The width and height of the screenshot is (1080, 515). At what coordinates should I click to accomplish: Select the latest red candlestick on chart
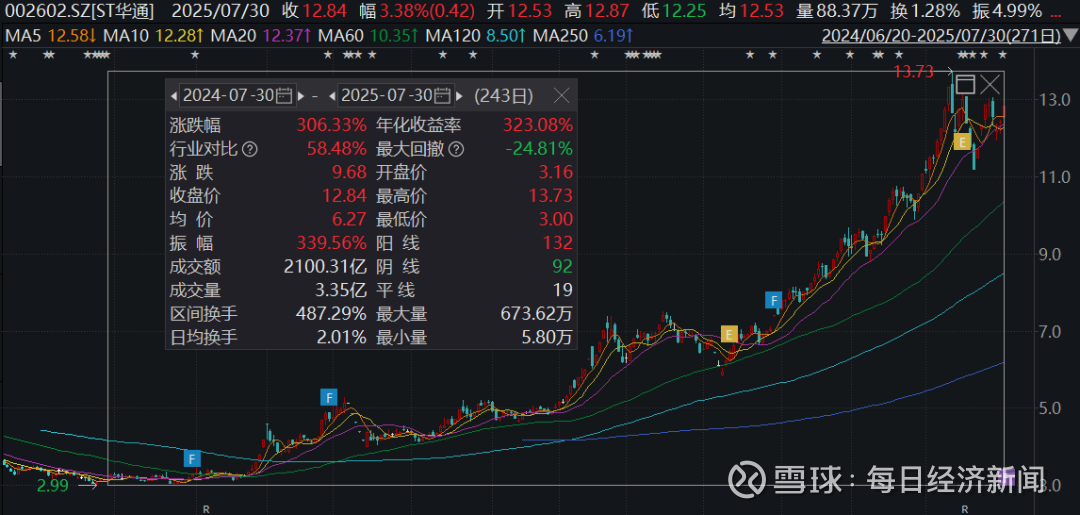point(1004,112)
